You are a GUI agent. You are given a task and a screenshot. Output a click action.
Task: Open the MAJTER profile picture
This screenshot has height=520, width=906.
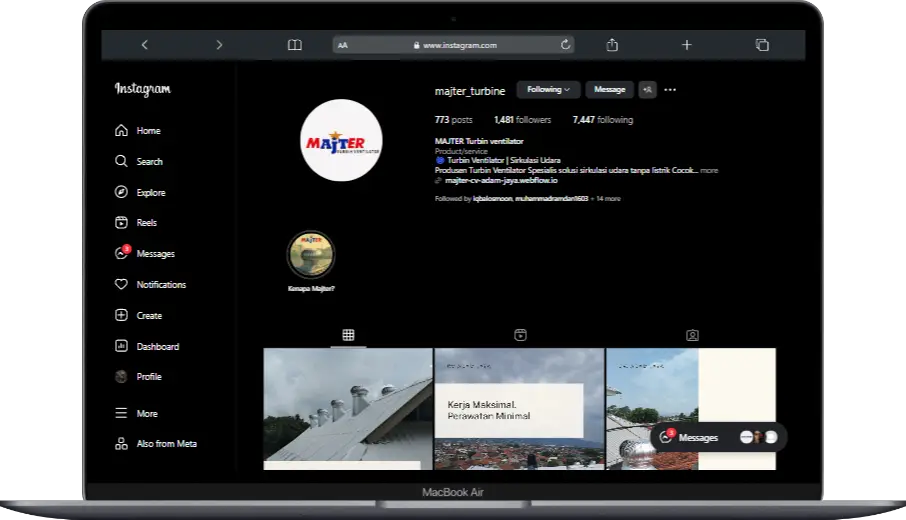click(341, 140)
